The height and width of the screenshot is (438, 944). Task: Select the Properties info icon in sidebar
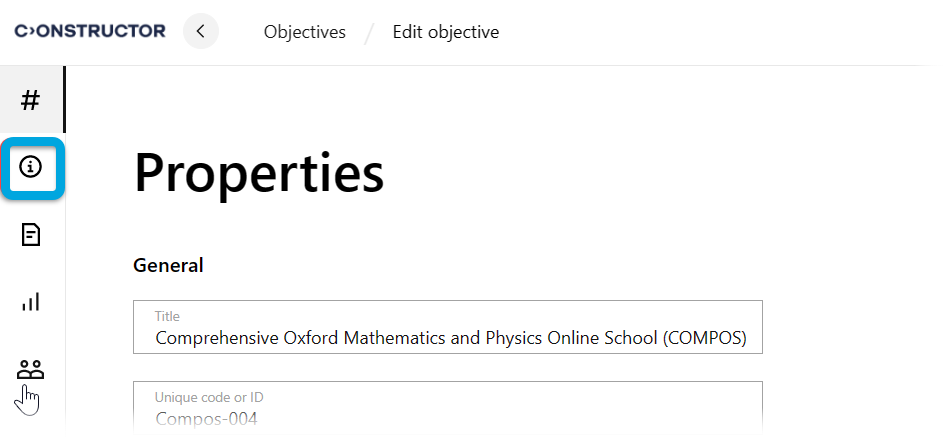tap(31, 167)
